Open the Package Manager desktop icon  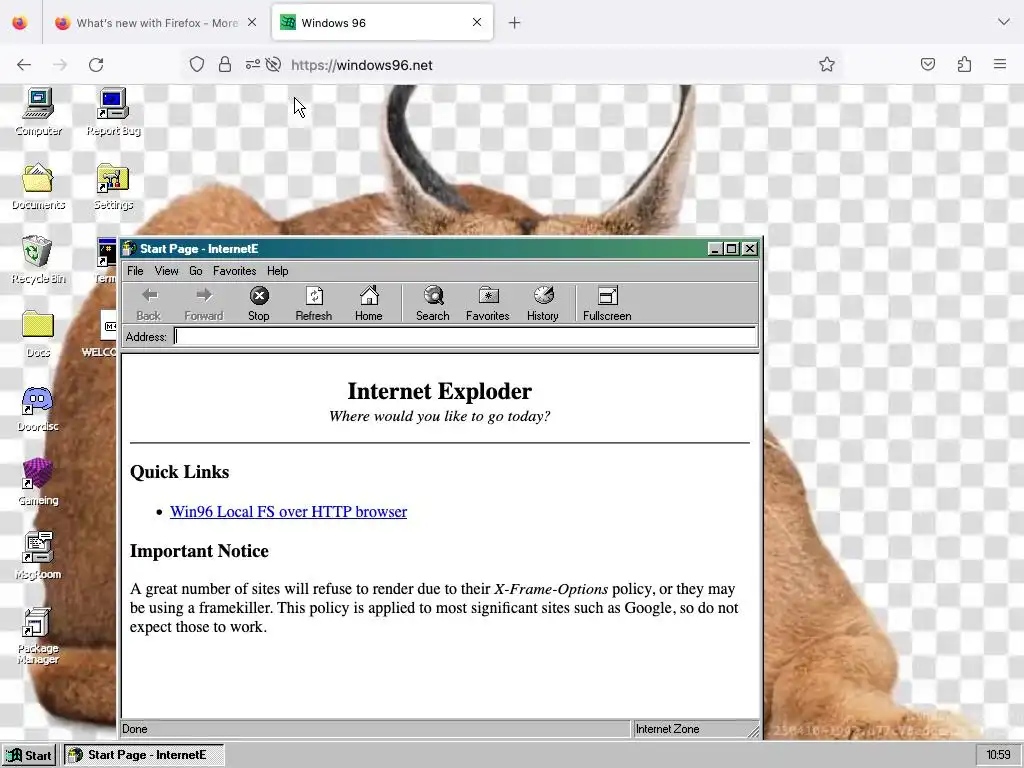click(38, 635)
